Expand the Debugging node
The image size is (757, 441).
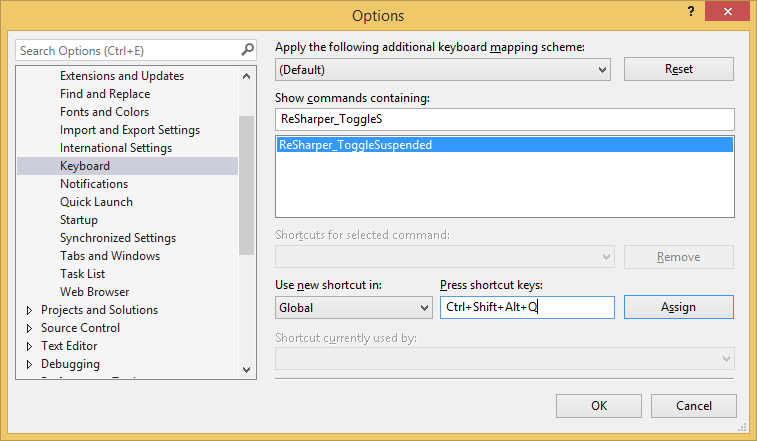point(30,364)
